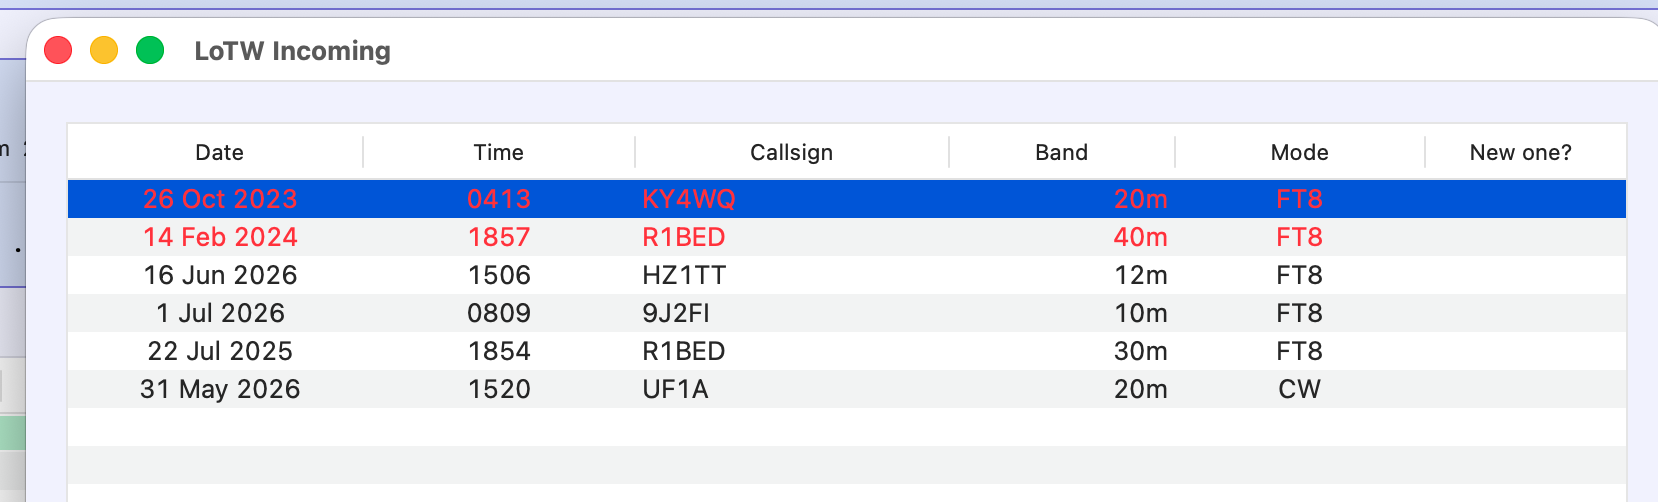Minimize the LoTW Incoming window
1658x502 pixels.
104,50
